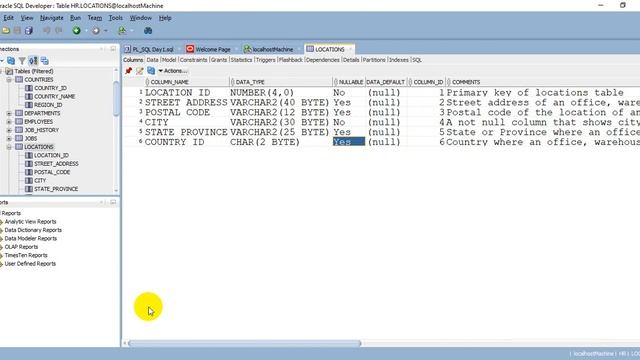Click the Save All toolbar icon
Screen dimensions: 640x360
point(29,31)
